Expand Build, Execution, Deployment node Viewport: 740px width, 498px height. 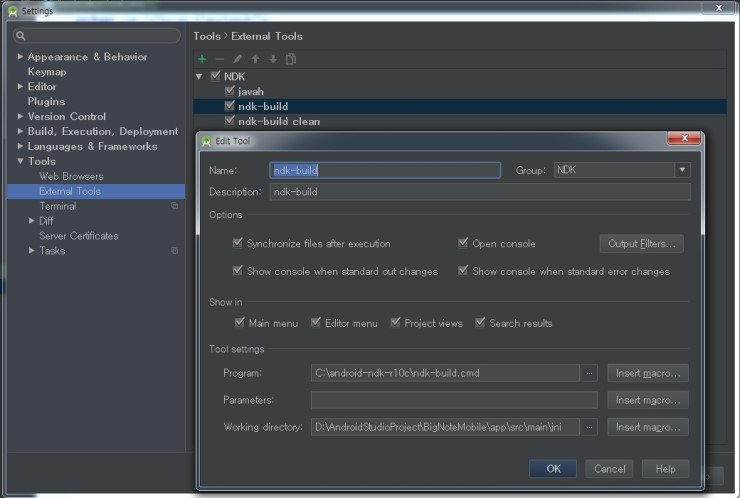click(x=20, y=131)
